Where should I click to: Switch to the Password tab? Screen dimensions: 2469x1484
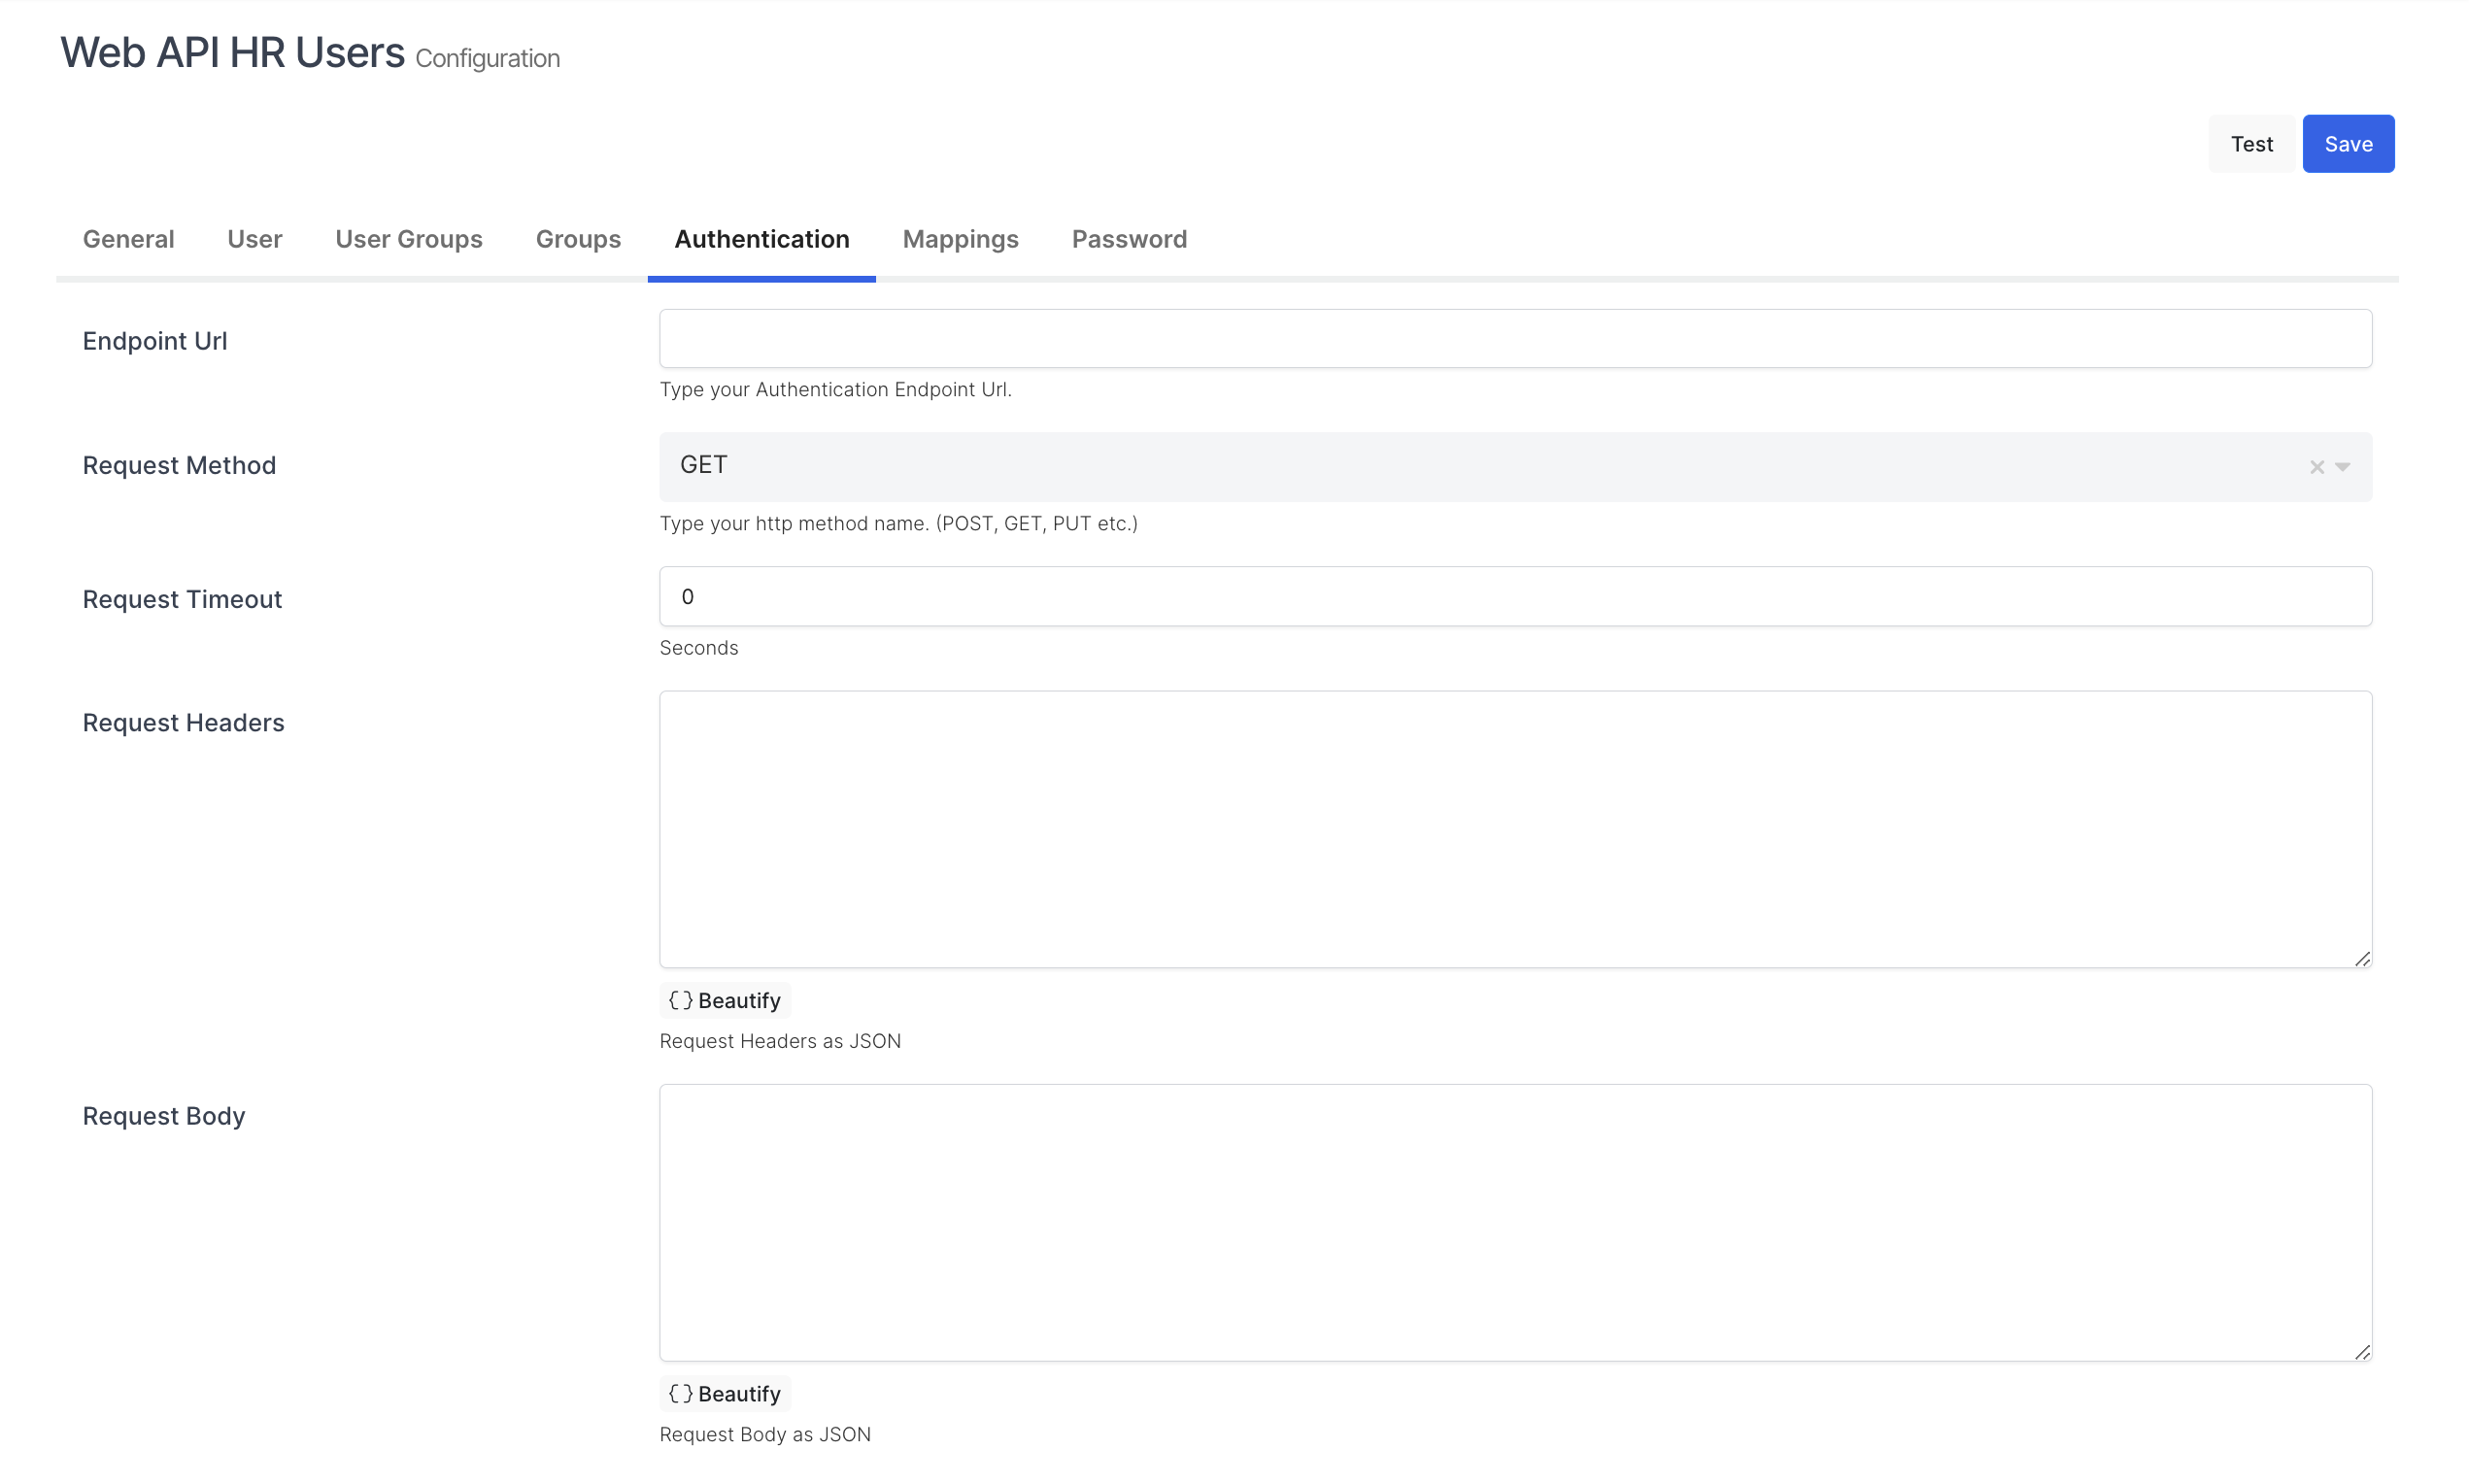tap(1129, 239)
